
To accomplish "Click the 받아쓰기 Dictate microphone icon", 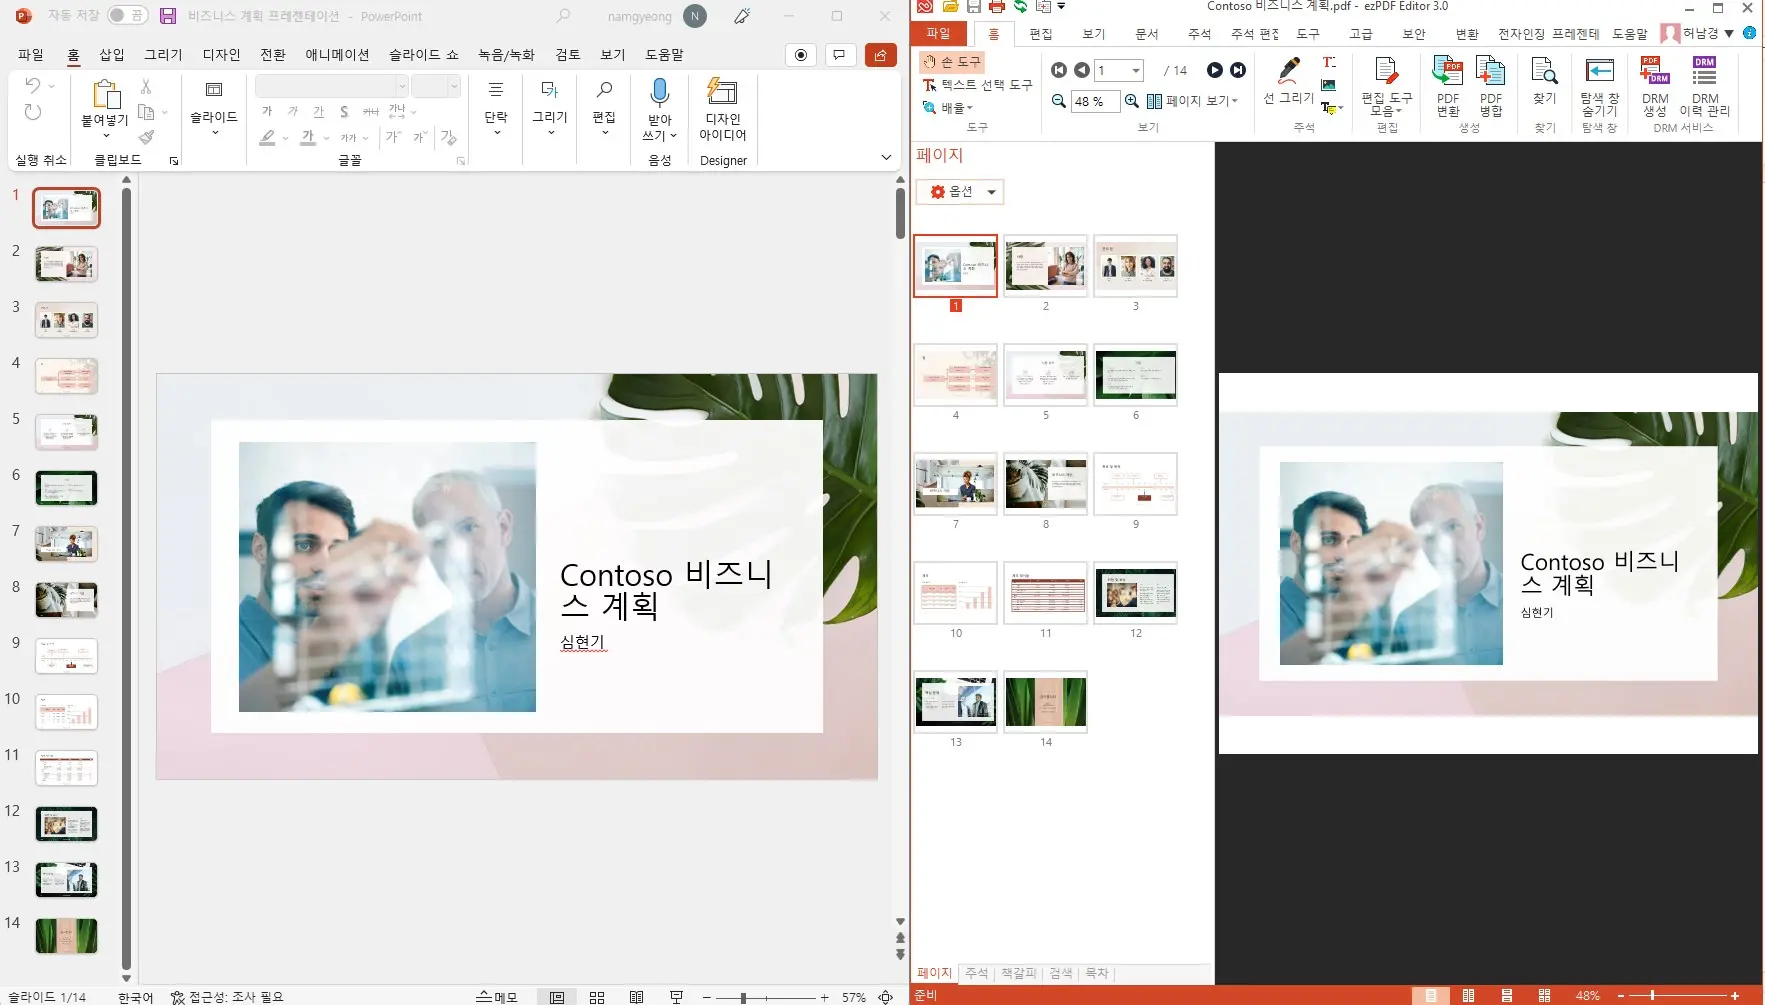I will click(659, 93).
